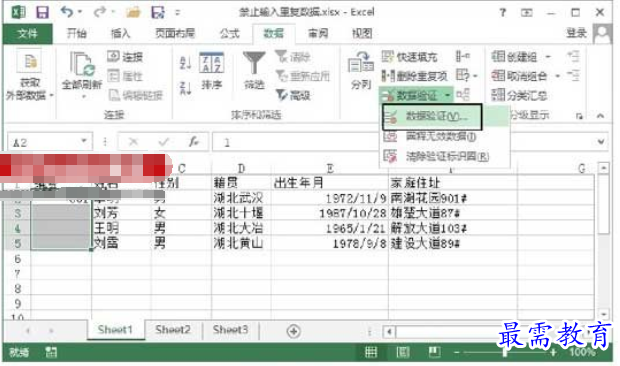Add a new sheet with plus button
The width and height of the screenshot is (620, 366).
click(x=293, y=331)
